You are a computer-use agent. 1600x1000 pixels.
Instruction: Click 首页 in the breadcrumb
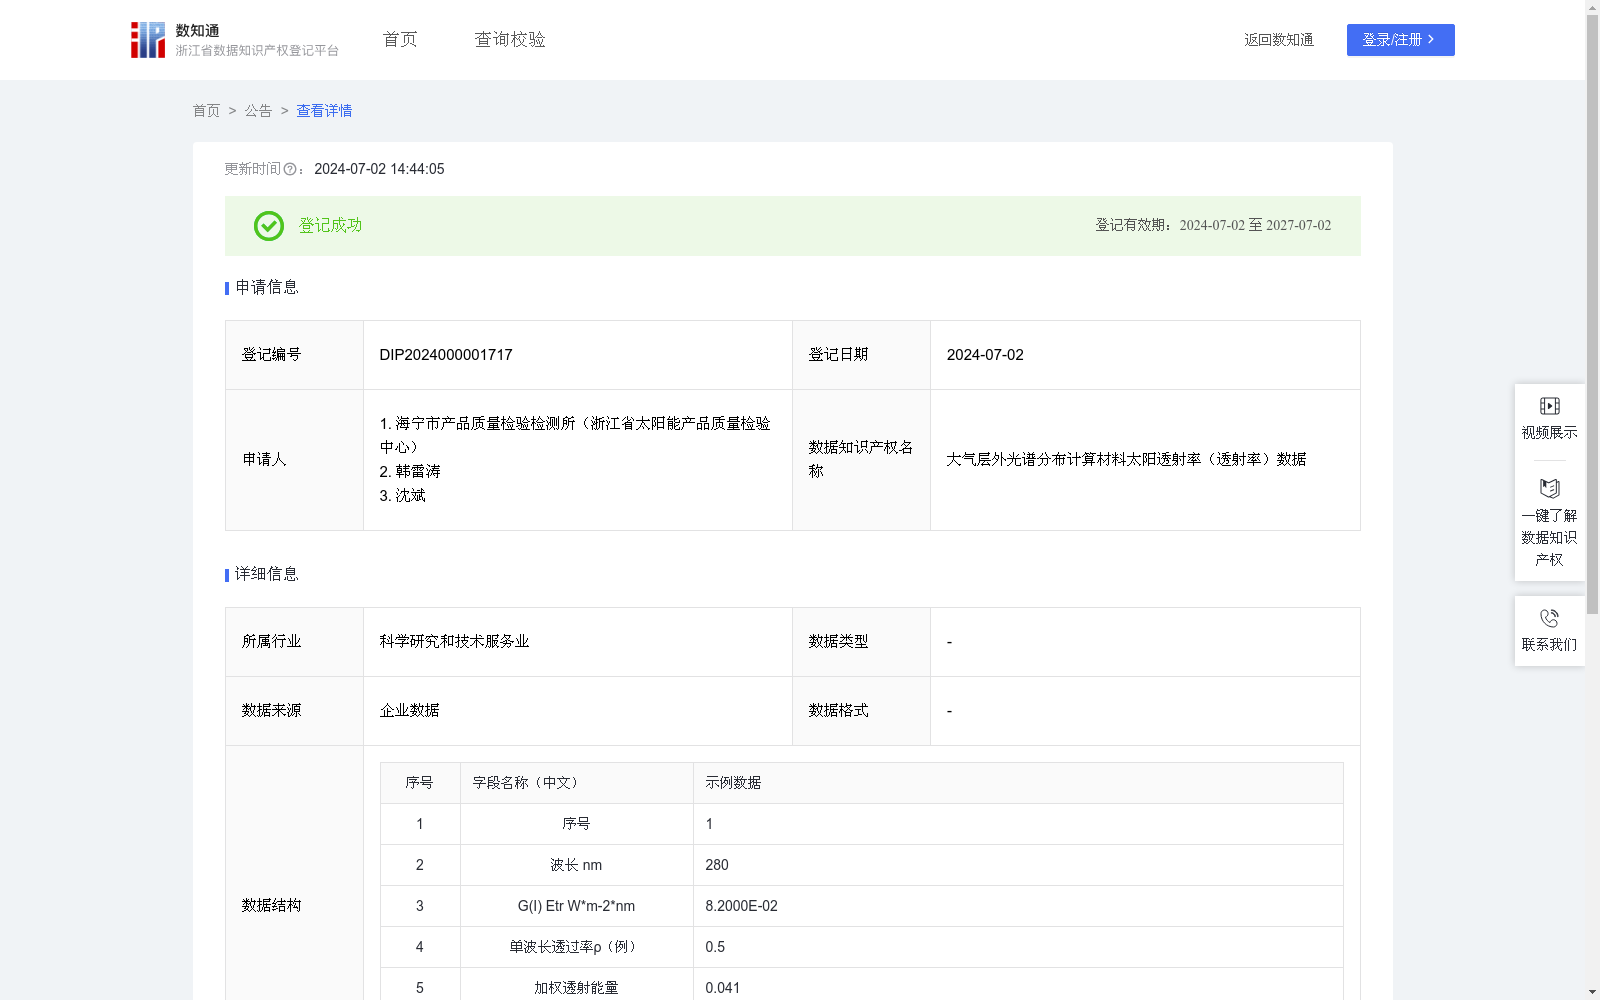coord(206,111)
